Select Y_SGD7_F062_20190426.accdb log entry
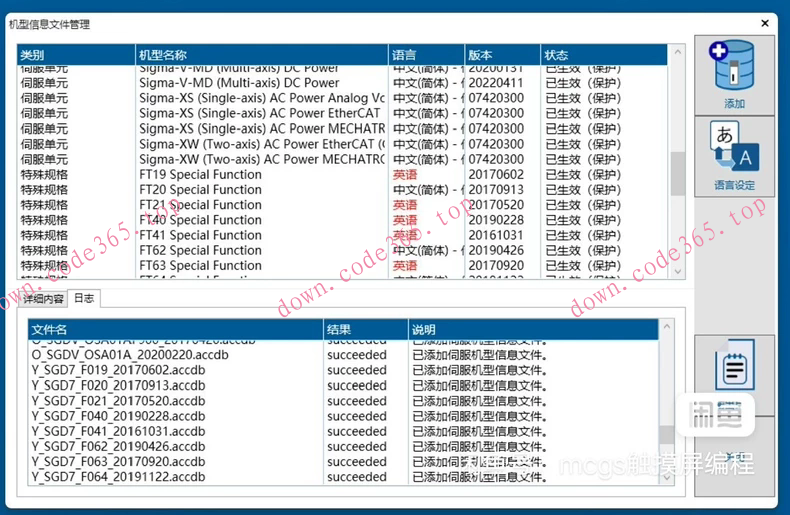 [x=343, y=446]
